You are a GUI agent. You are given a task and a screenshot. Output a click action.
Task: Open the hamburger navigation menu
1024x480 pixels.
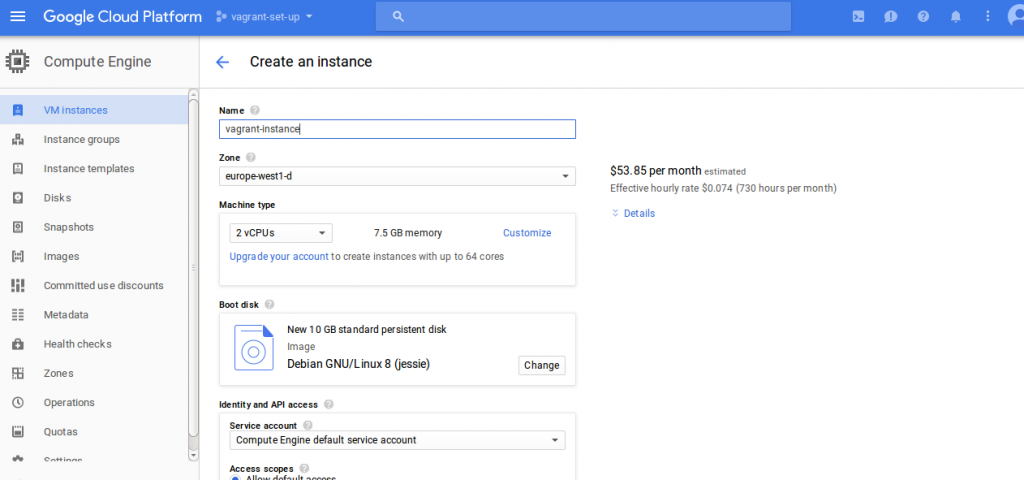[18, 16]
